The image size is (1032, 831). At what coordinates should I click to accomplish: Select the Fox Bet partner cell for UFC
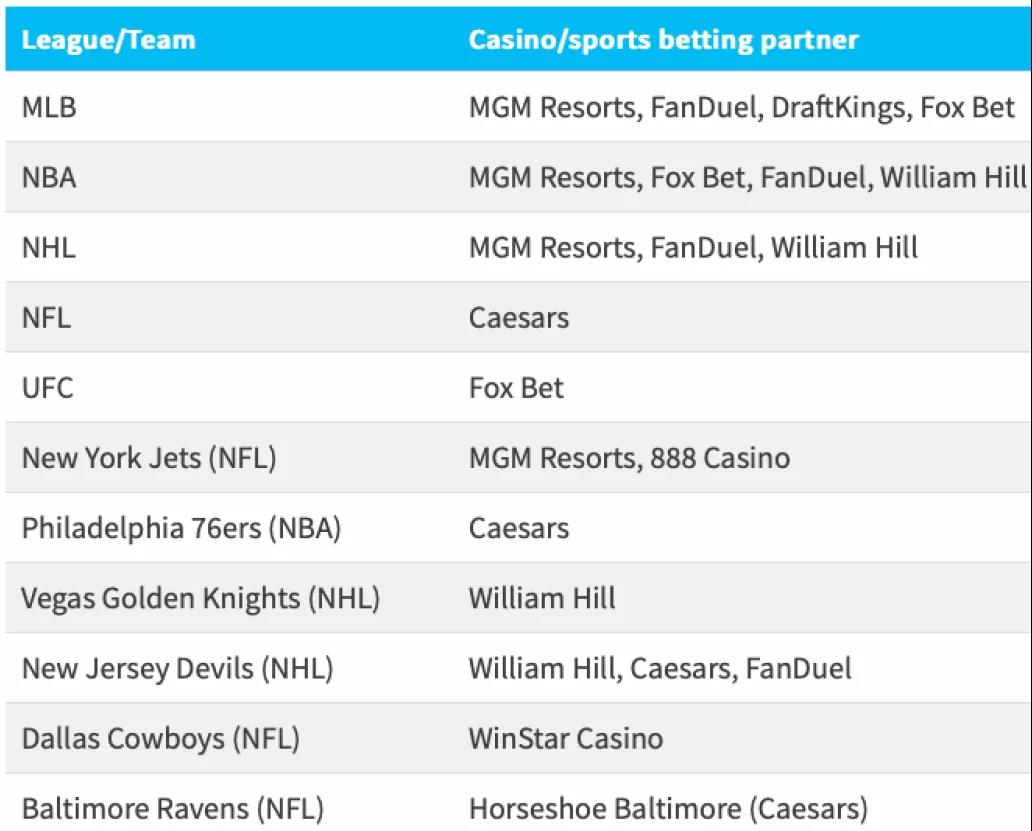point(516,388)
